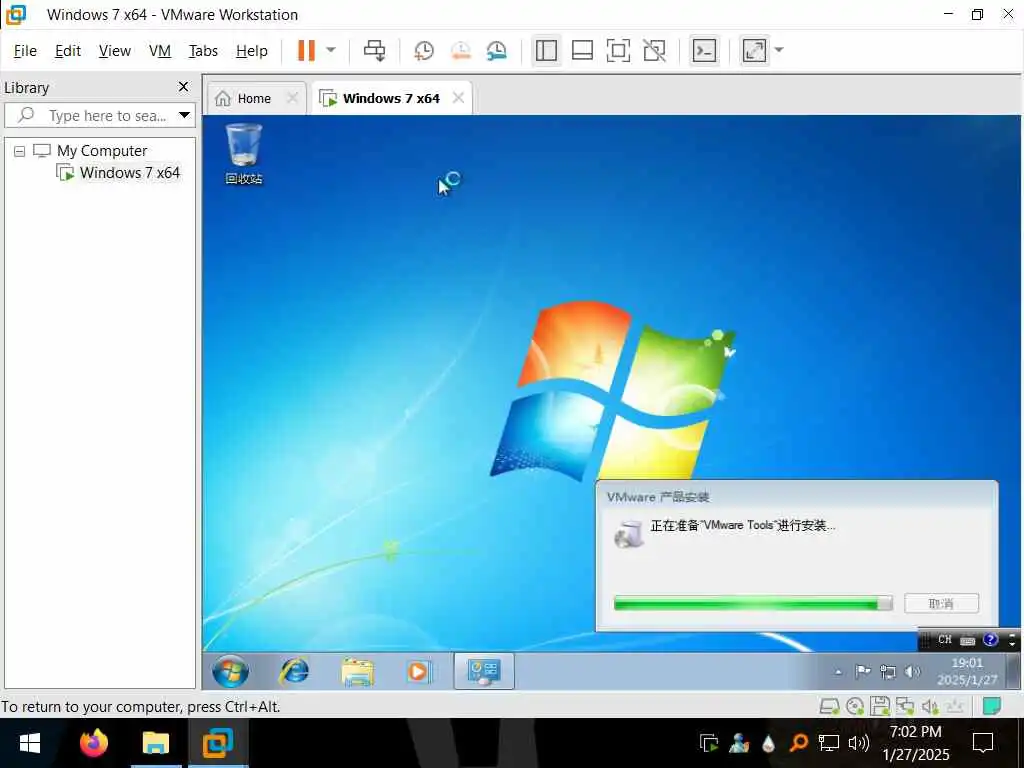Screen dimensions: 1024x768
Task: Select the Recycle Bin on guest desktop
Action: [244, 154]
